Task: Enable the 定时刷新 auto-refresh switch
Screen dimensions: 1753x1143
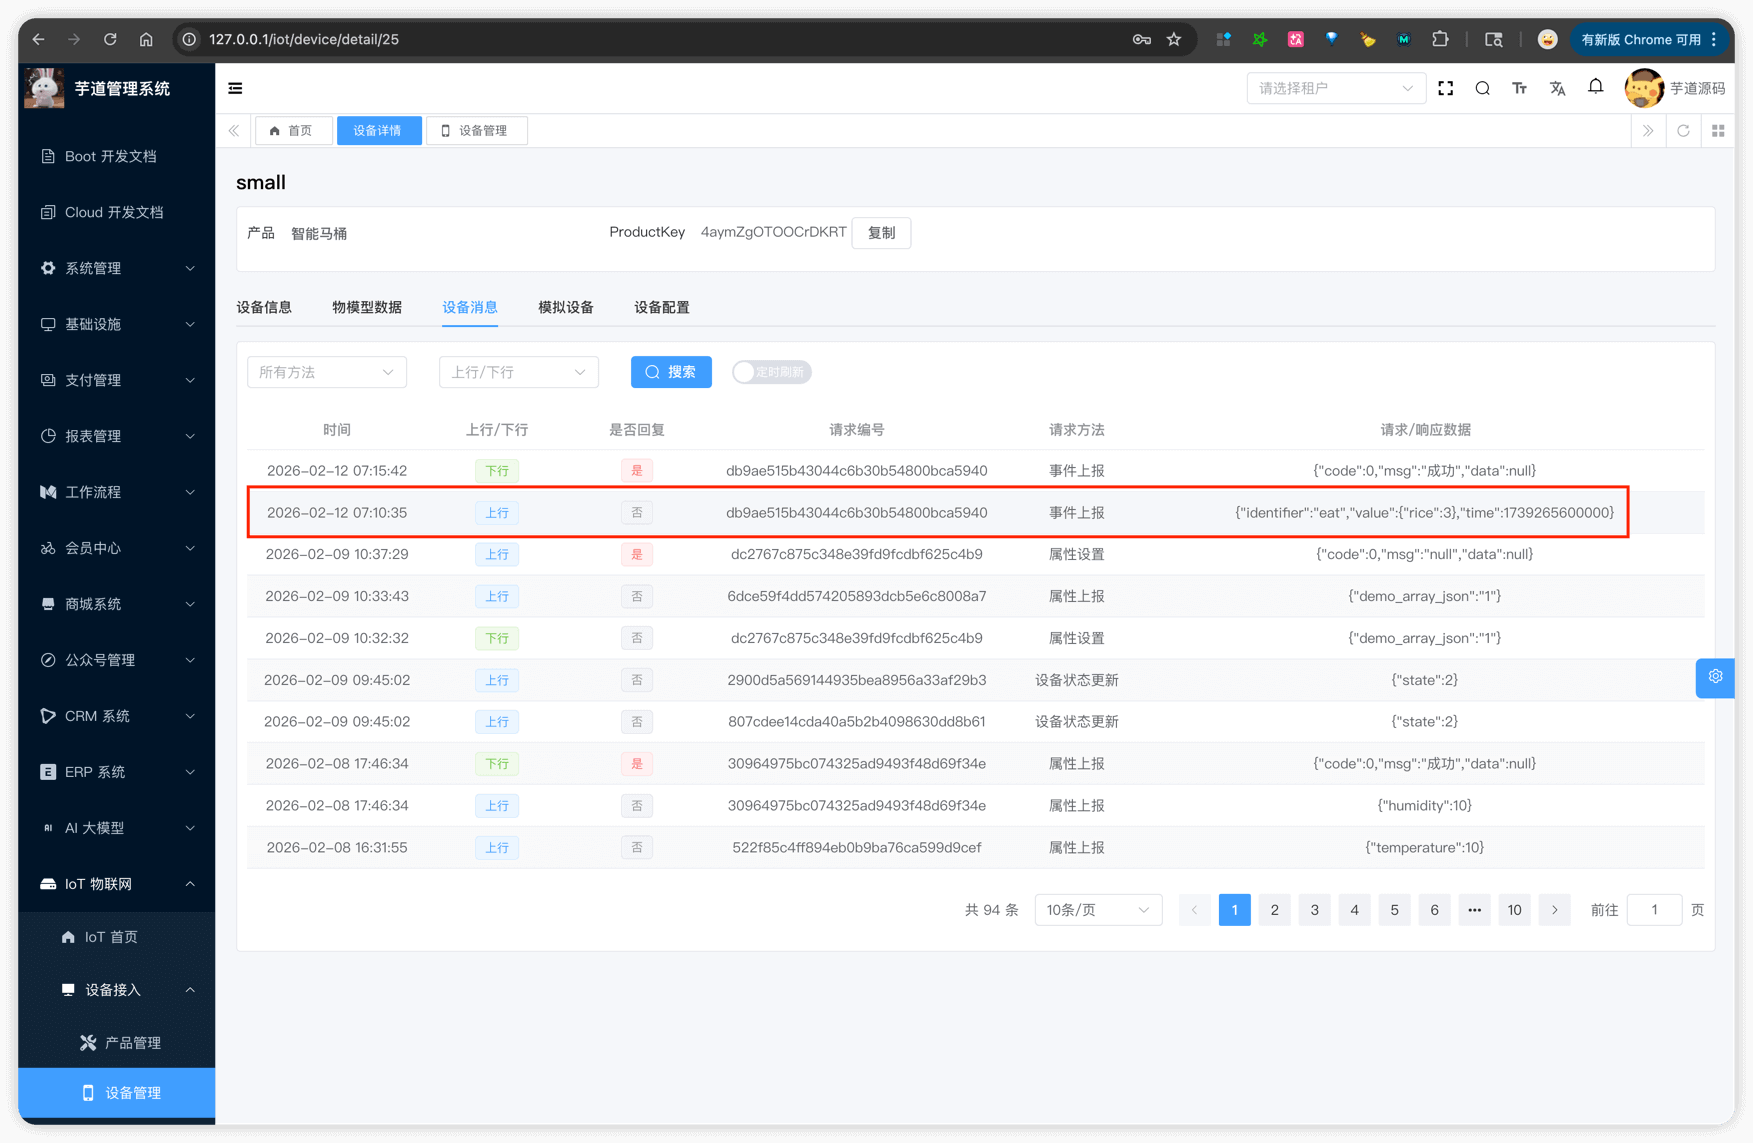Action: tap(771, 372)
